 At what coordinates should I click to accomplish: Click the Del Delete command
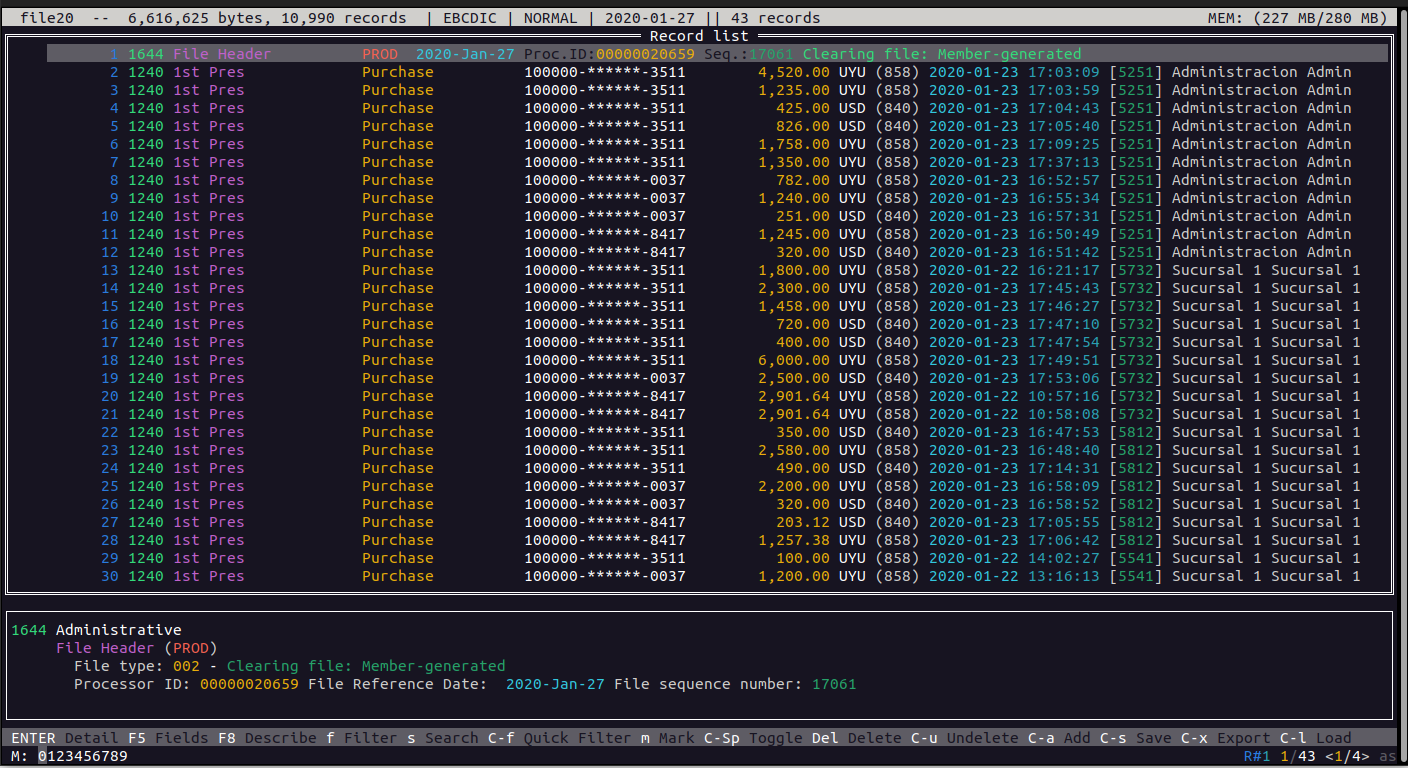[856, 738]
